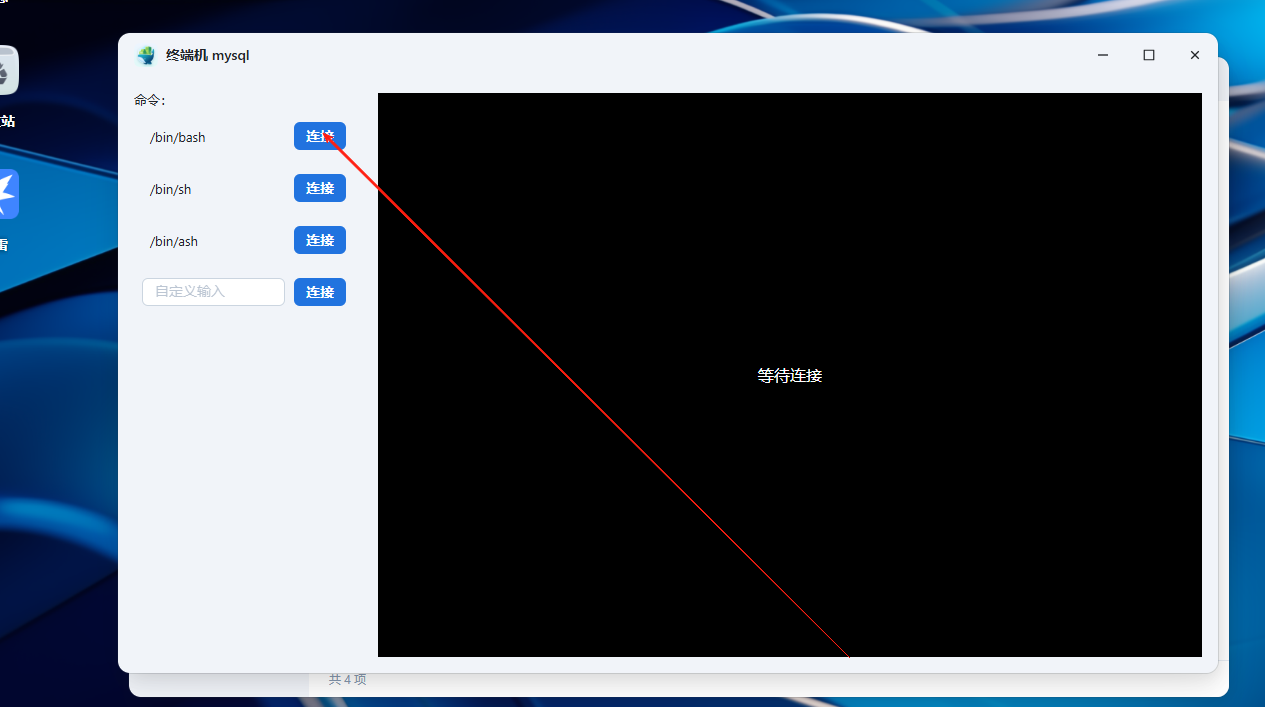Click the 等待连接 text in terminal
Image resolution: width=1265 pixels, height=707 pixels.
[x=790, y=376]
